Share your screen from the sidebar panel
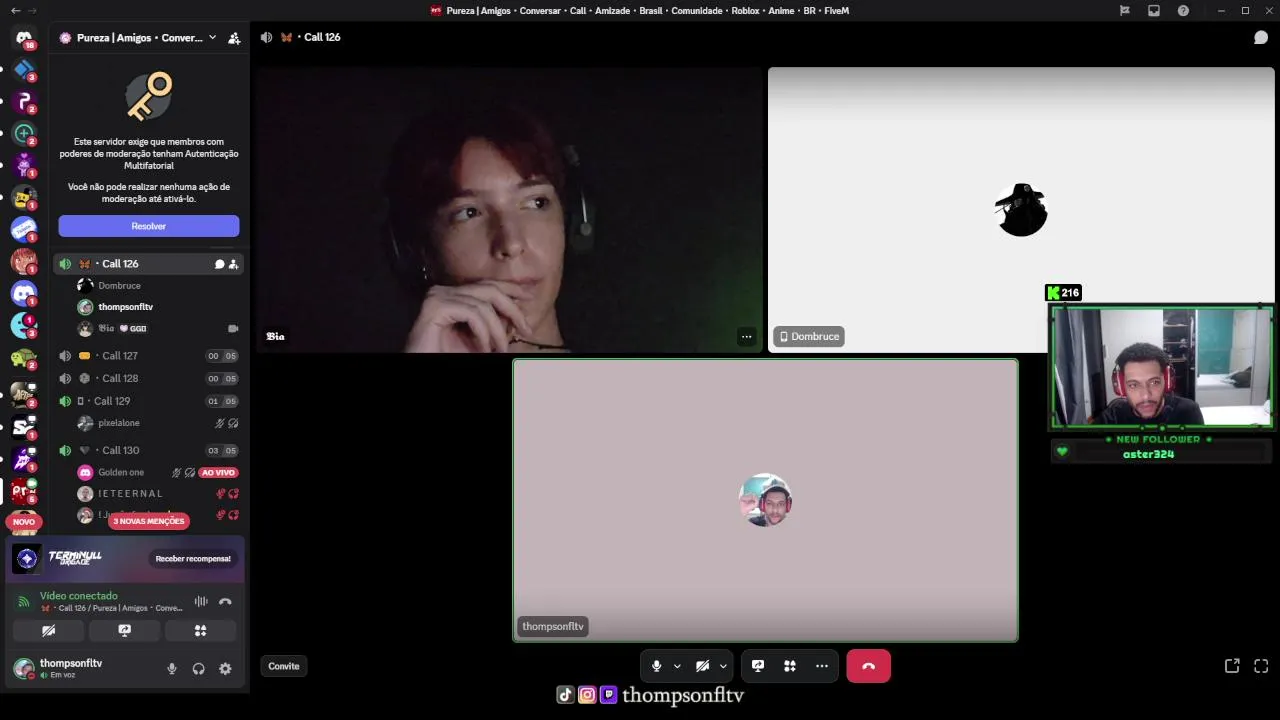Image resolution: width=1280 pixels, height=720 pixels. tap(124, 631)
